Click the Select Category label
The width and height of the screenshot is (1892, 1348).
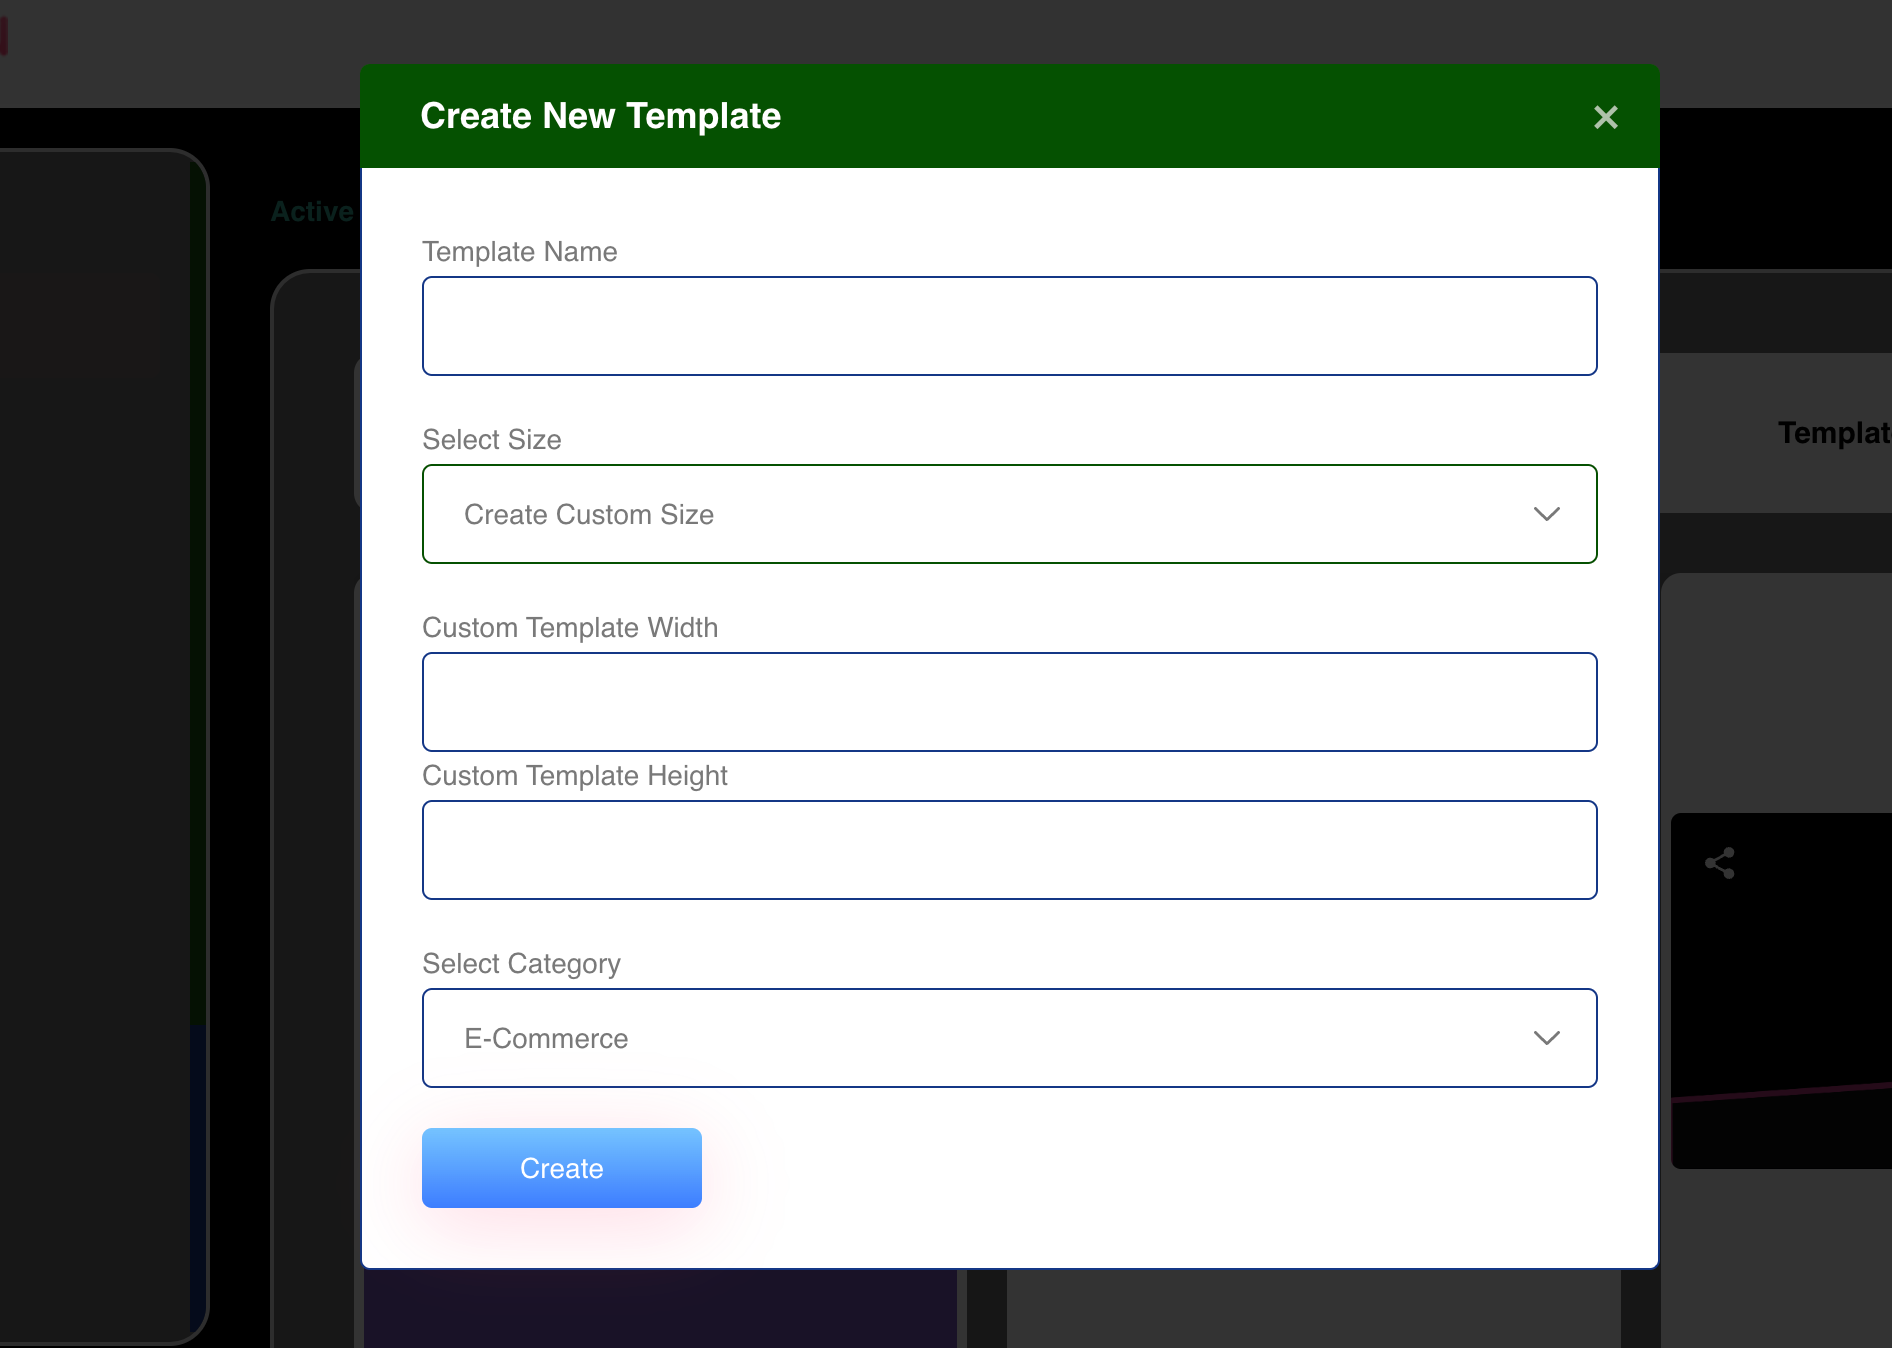[x=521, y=964]
